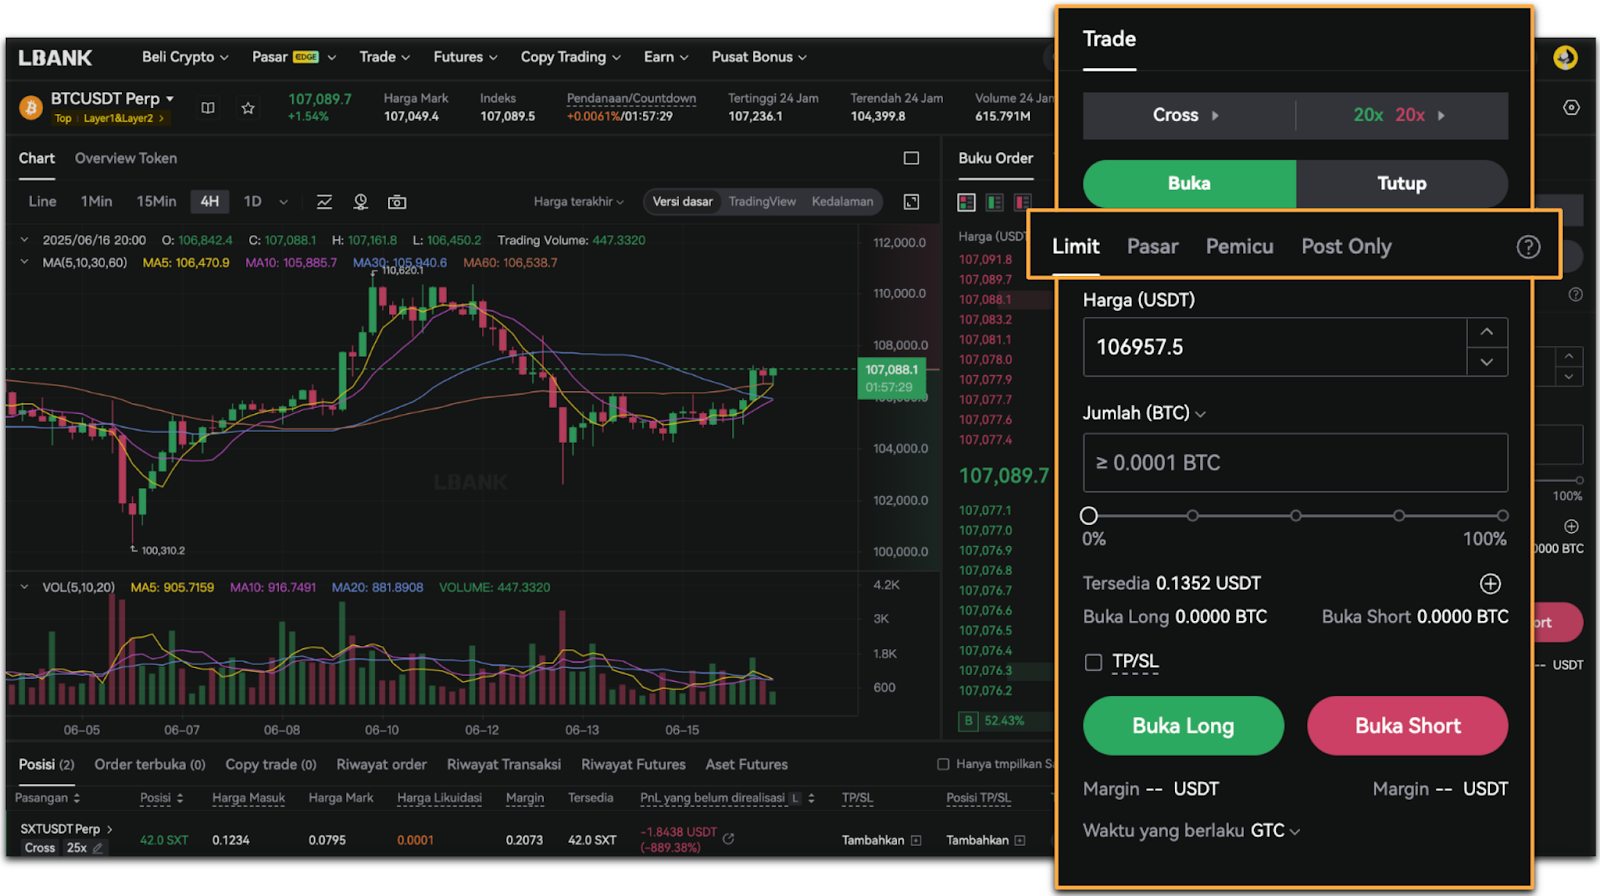Click the help question mark icon
Viewport: 1600px width, 896px height.
[x=1528, y=247]
